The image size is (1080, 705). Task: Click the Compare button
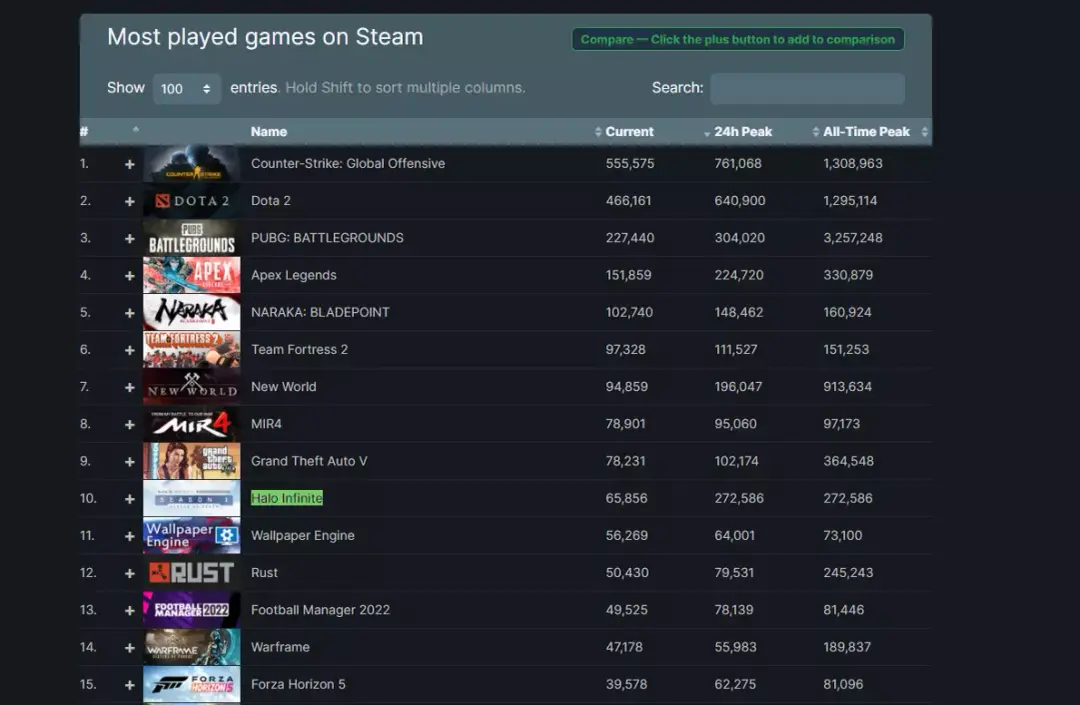738,39
